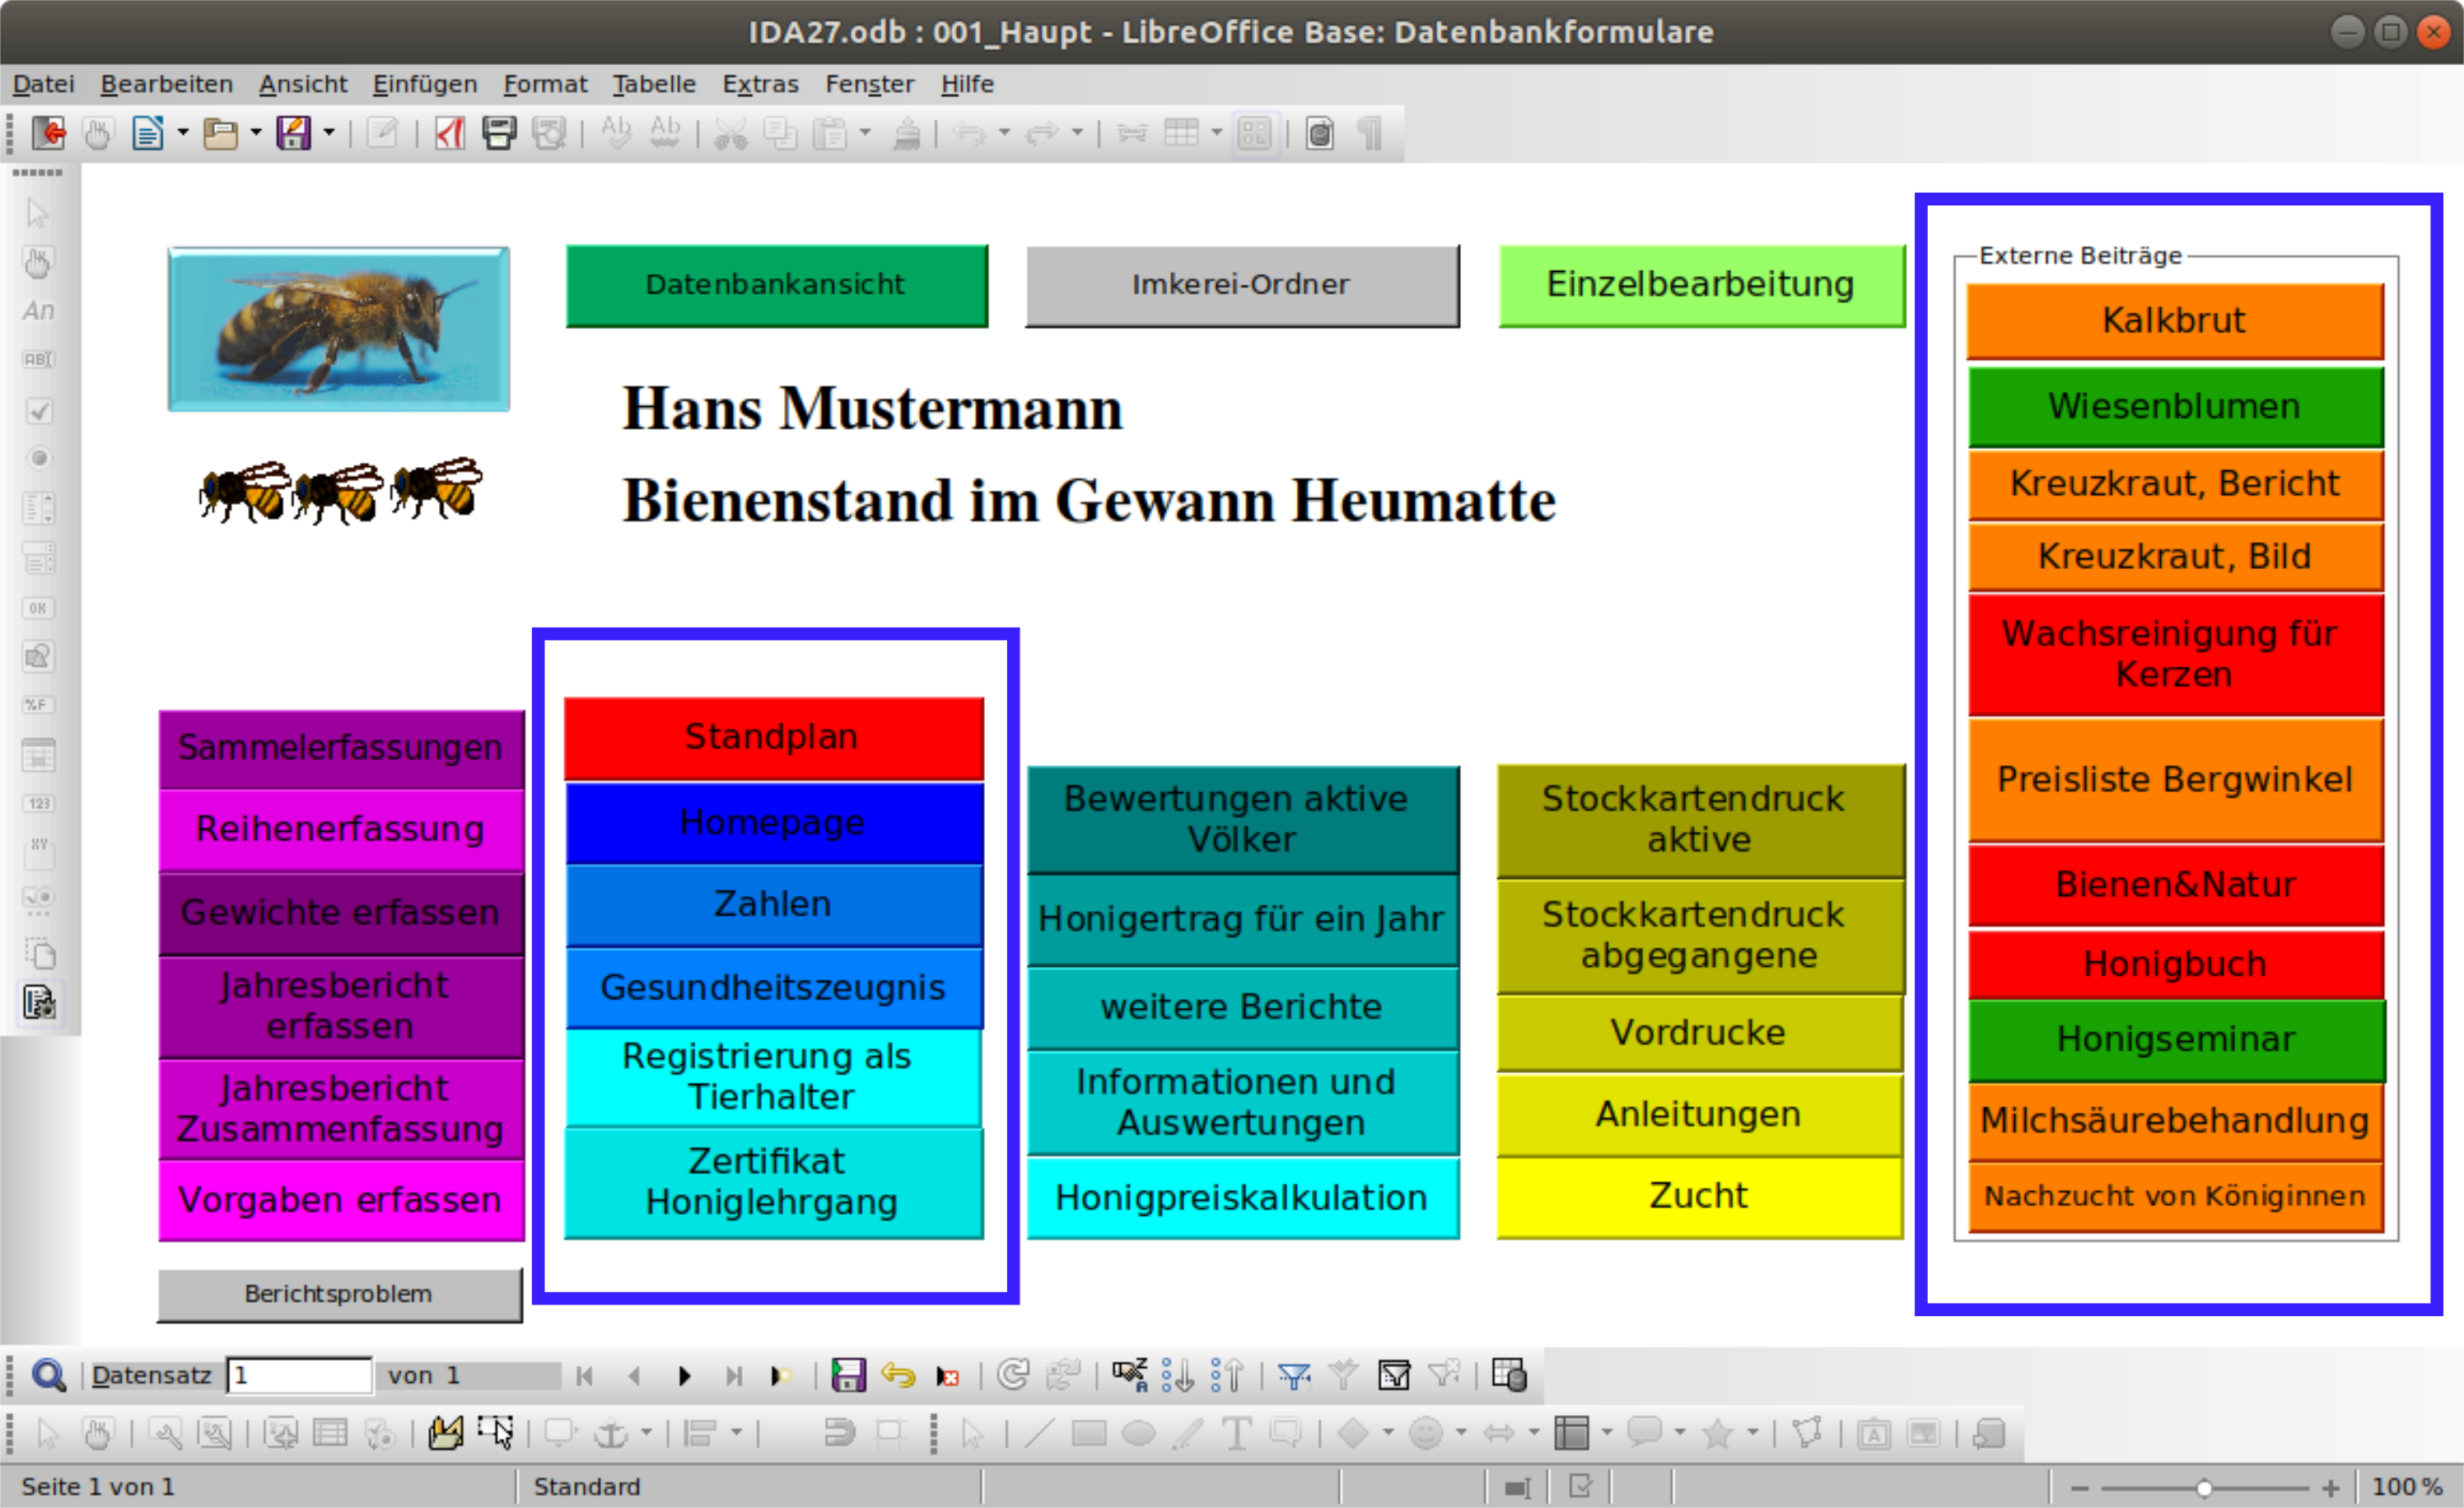The height and width of the screenshot is (1508, 2464).
Task: Click the Sort dialog A-Z icon
Action: [x=1130, y=1376]
